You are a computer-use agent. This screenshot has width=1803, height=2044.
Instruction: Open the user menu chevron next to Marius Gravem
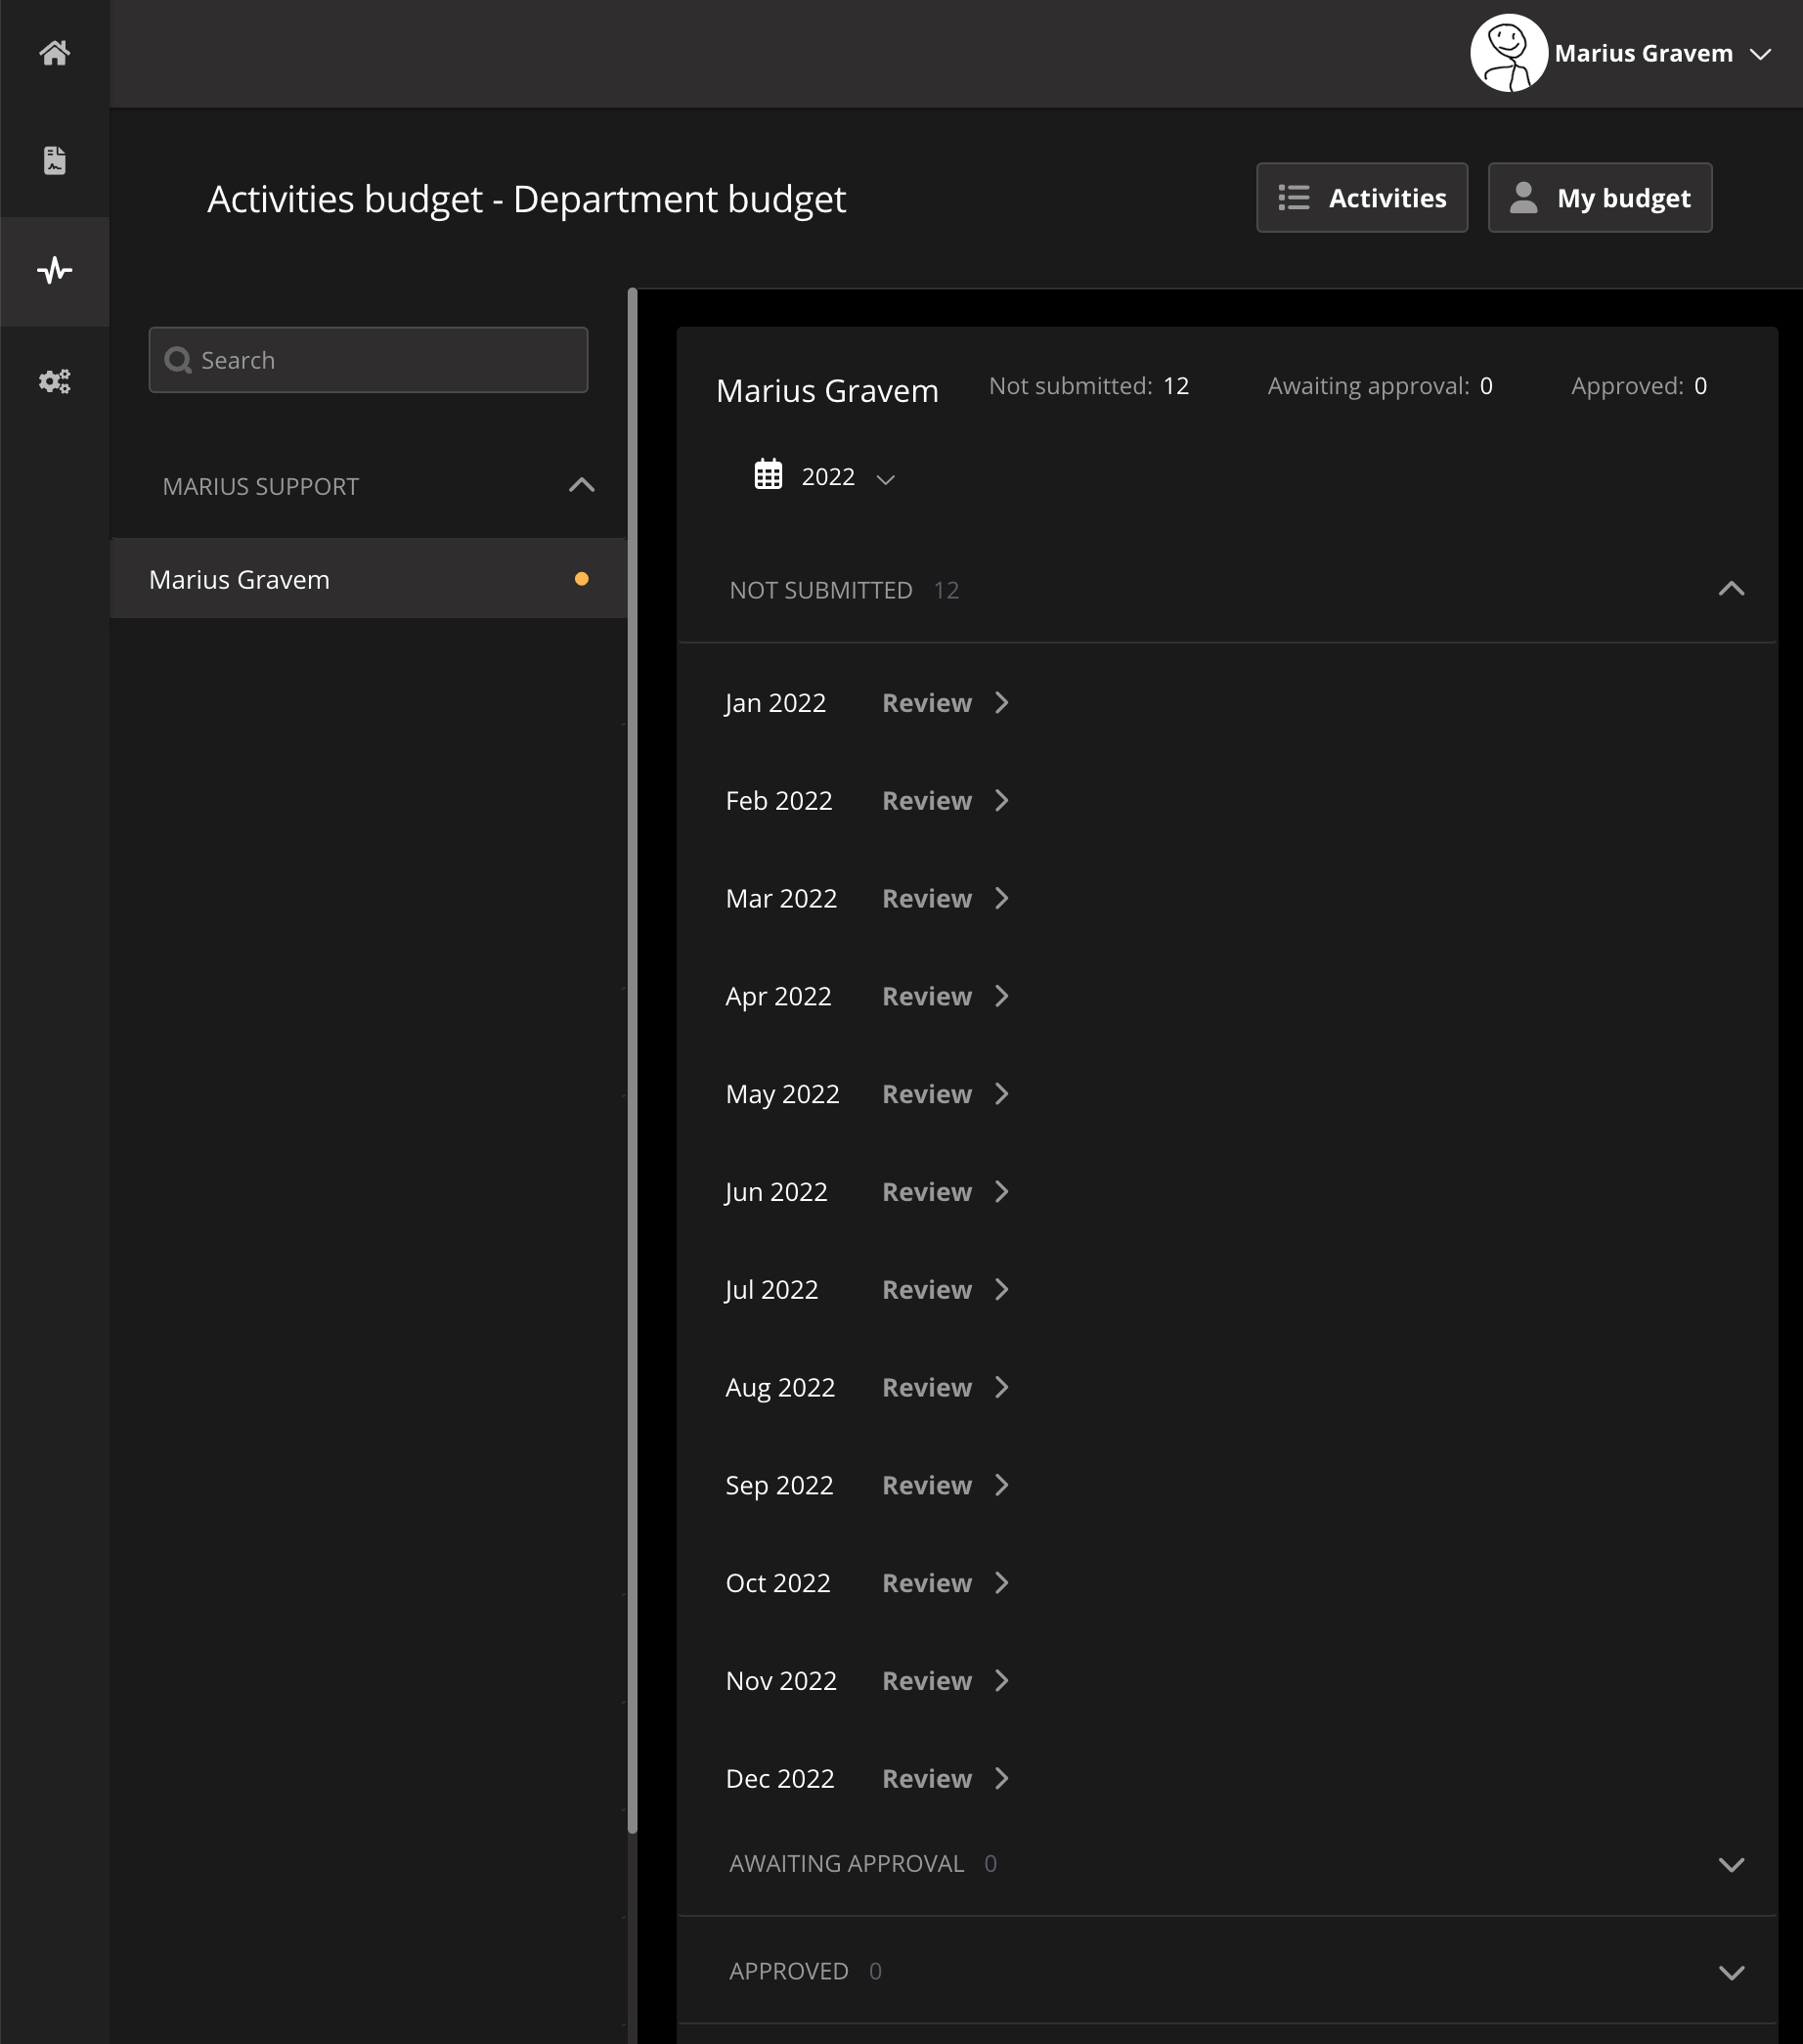click(1760, 54)
